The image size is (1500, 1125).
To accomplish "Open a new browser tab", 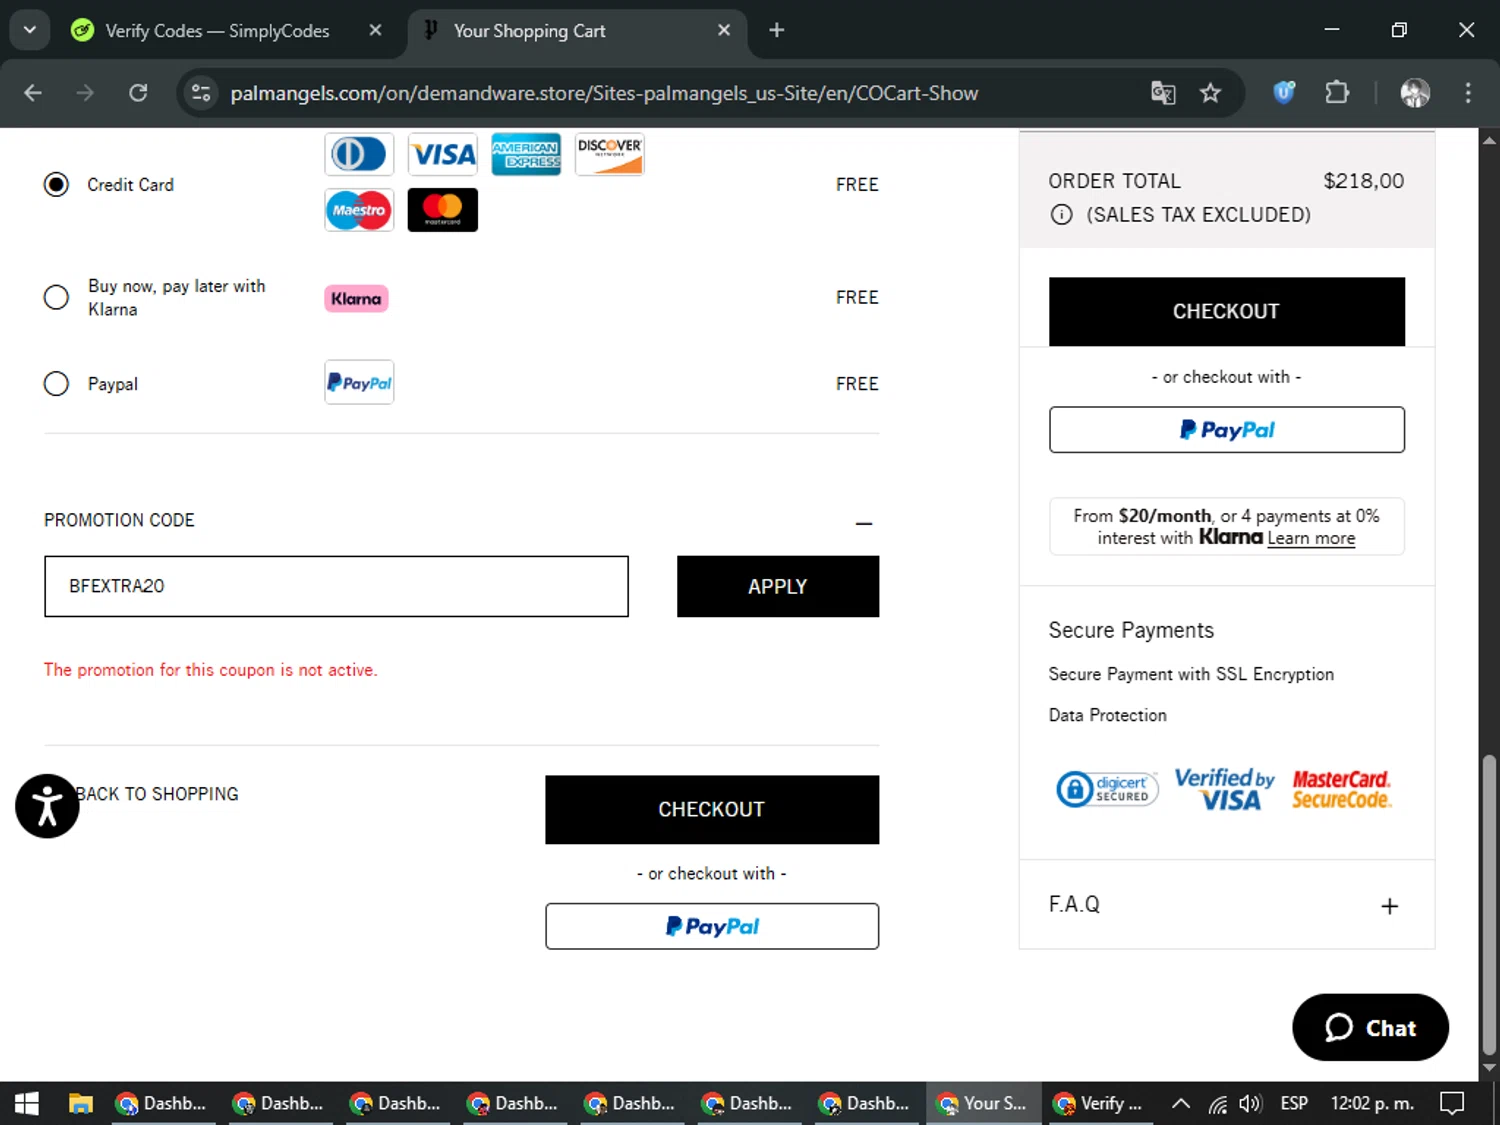I will tap(777, 30).
